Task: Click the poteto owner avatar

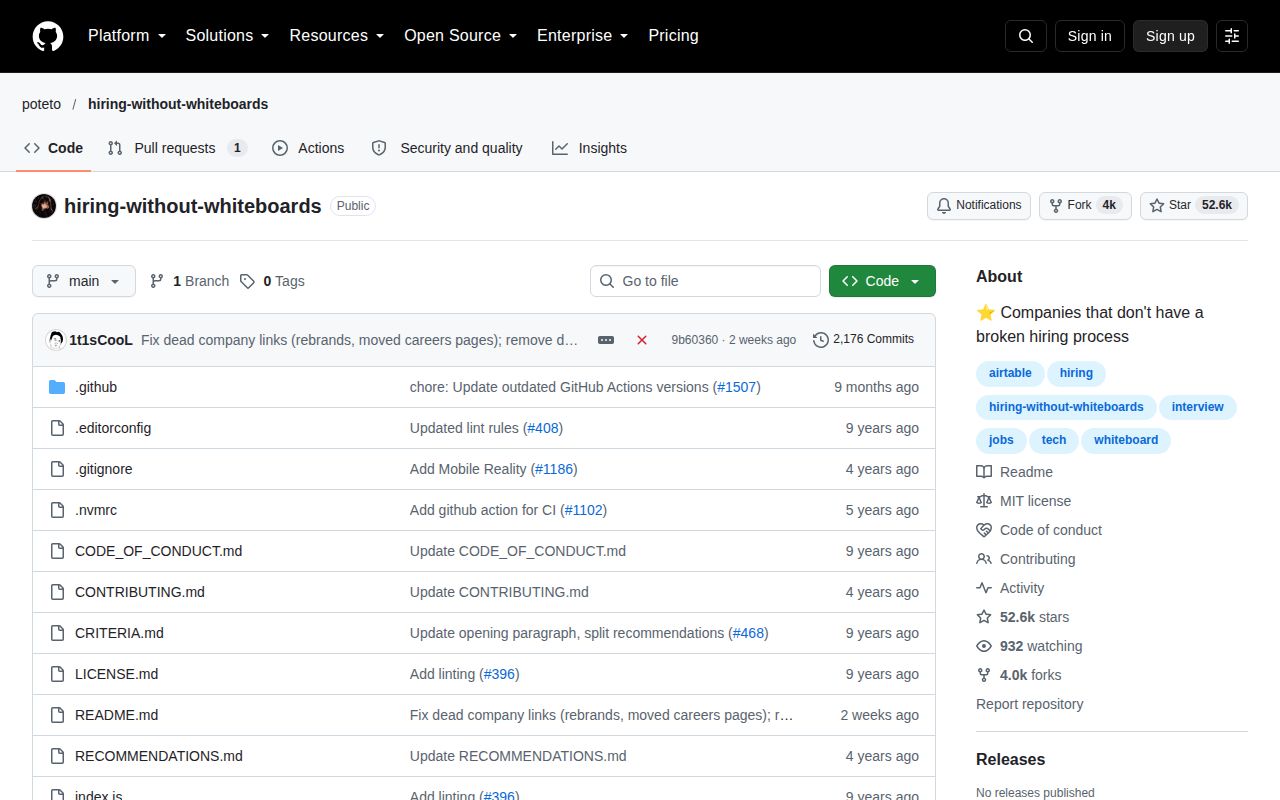Action: click(x=44, y=206)
